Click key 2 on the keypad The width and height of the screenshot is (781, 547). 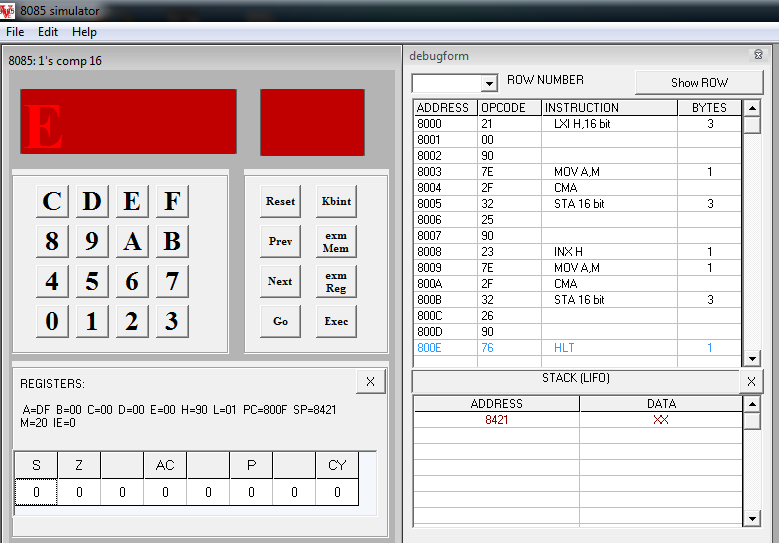coord(132,321)
